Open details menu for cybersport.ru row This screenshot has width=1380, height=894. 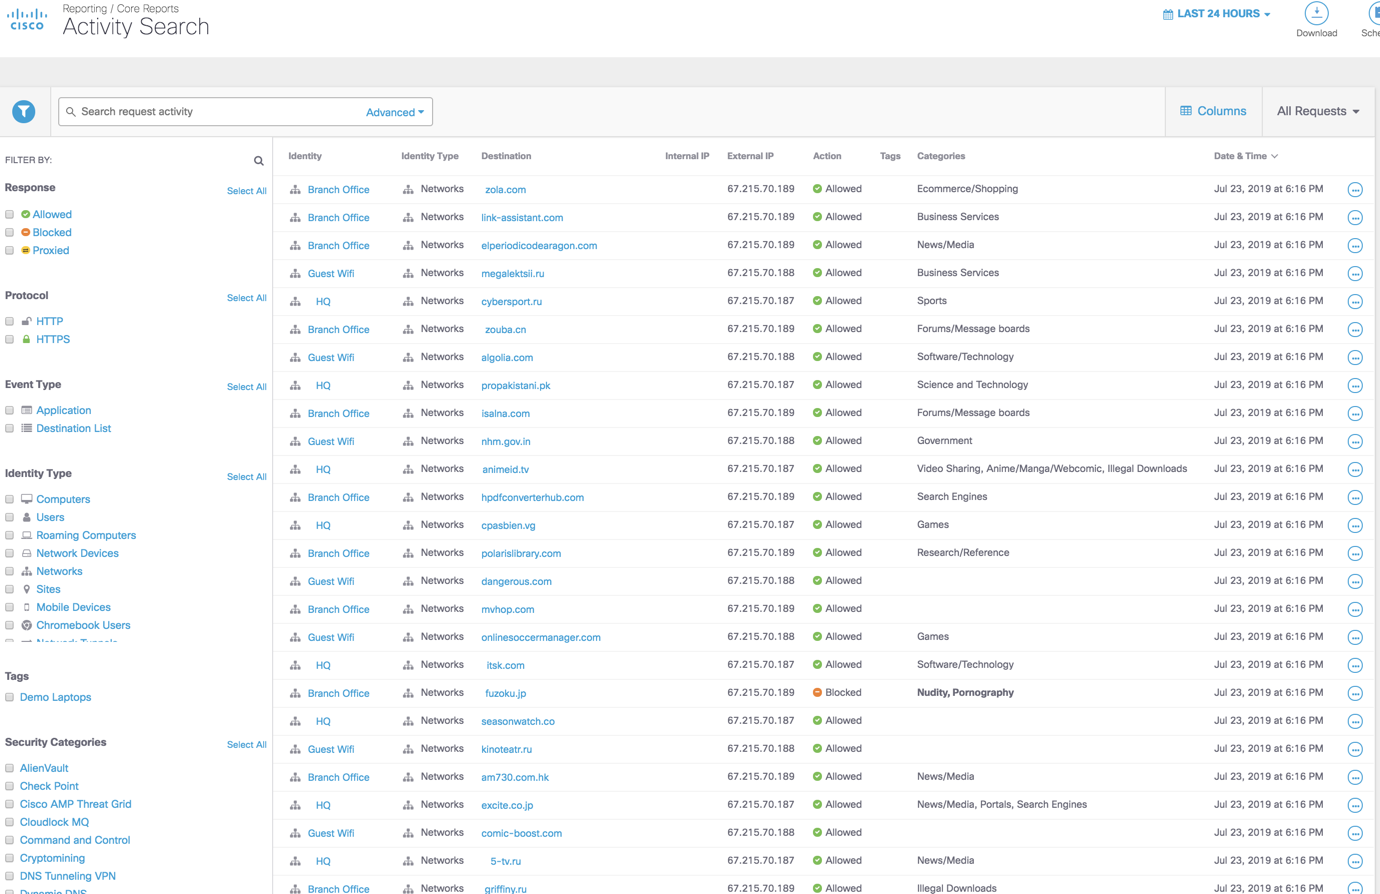point(1355,302)
